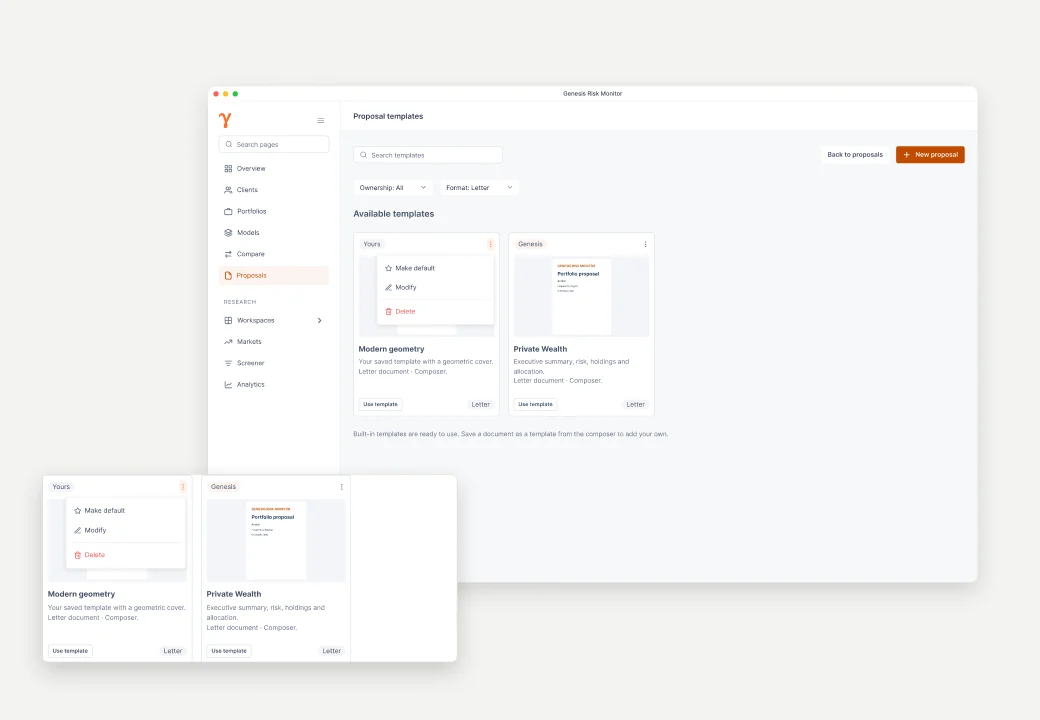This screenshot has width=1040, height=720.
Task: Click the Portfolios briefcase icon
Action: click(228, 211)
